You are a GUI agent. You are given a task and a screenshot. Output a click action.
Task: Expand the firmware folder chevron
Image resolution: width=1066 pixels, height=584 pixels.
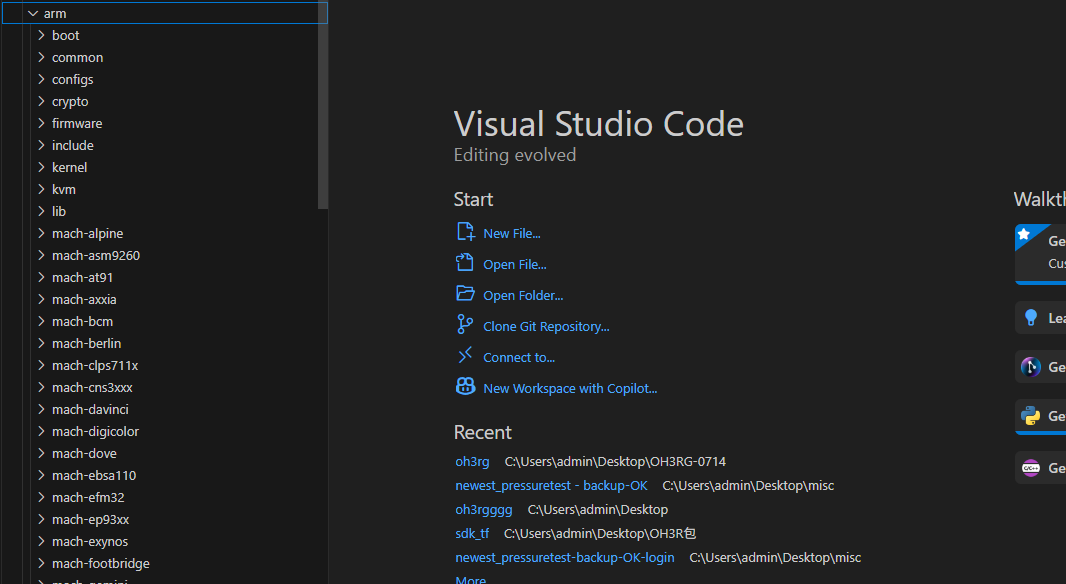(41, 123)
